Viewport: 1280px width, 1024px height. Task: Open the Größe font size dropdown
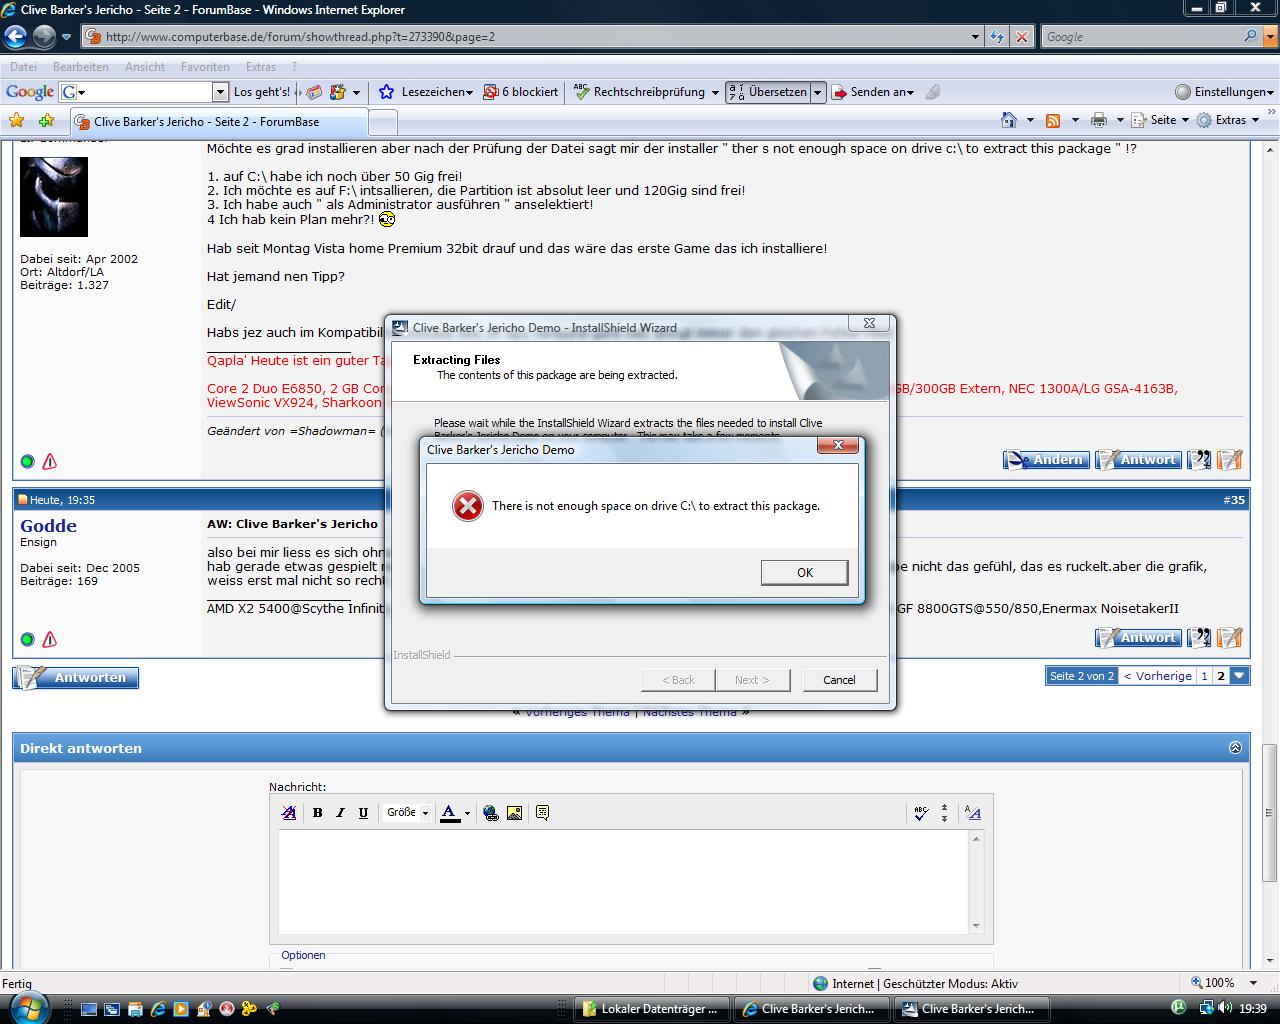(x=407, y=813)
